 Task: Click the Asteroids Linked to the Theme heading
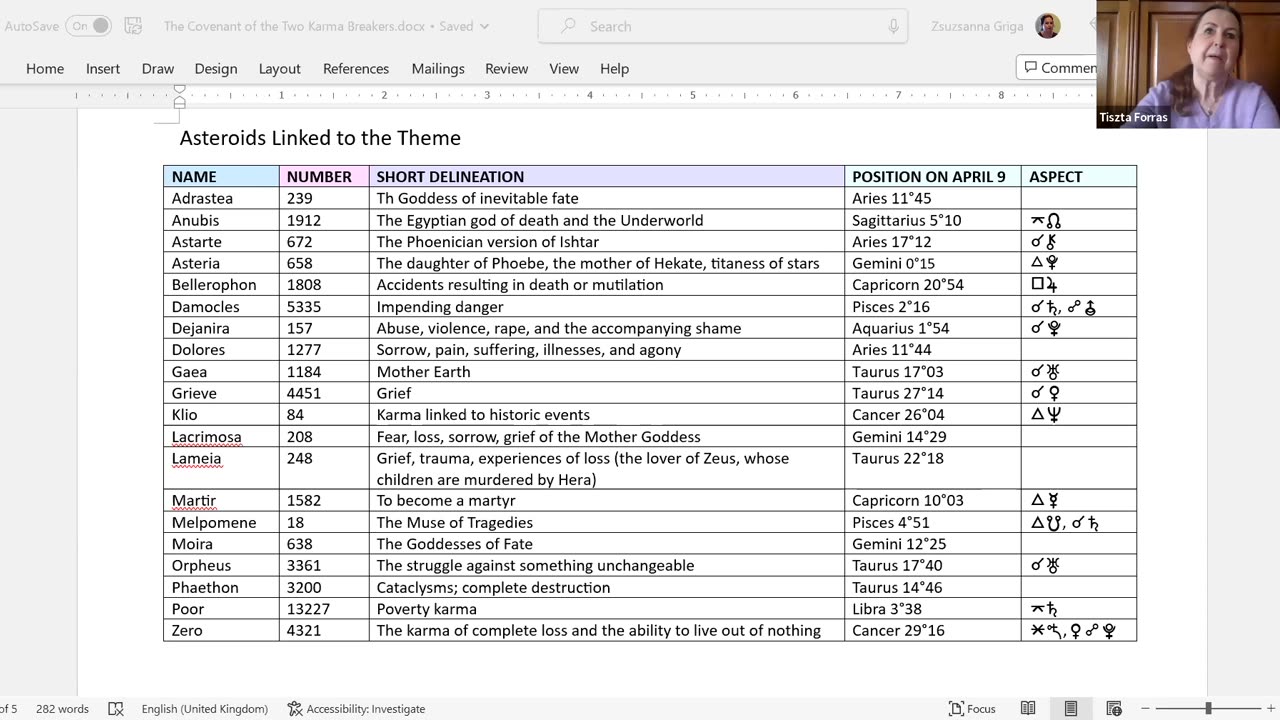click(x=320, y=138)
